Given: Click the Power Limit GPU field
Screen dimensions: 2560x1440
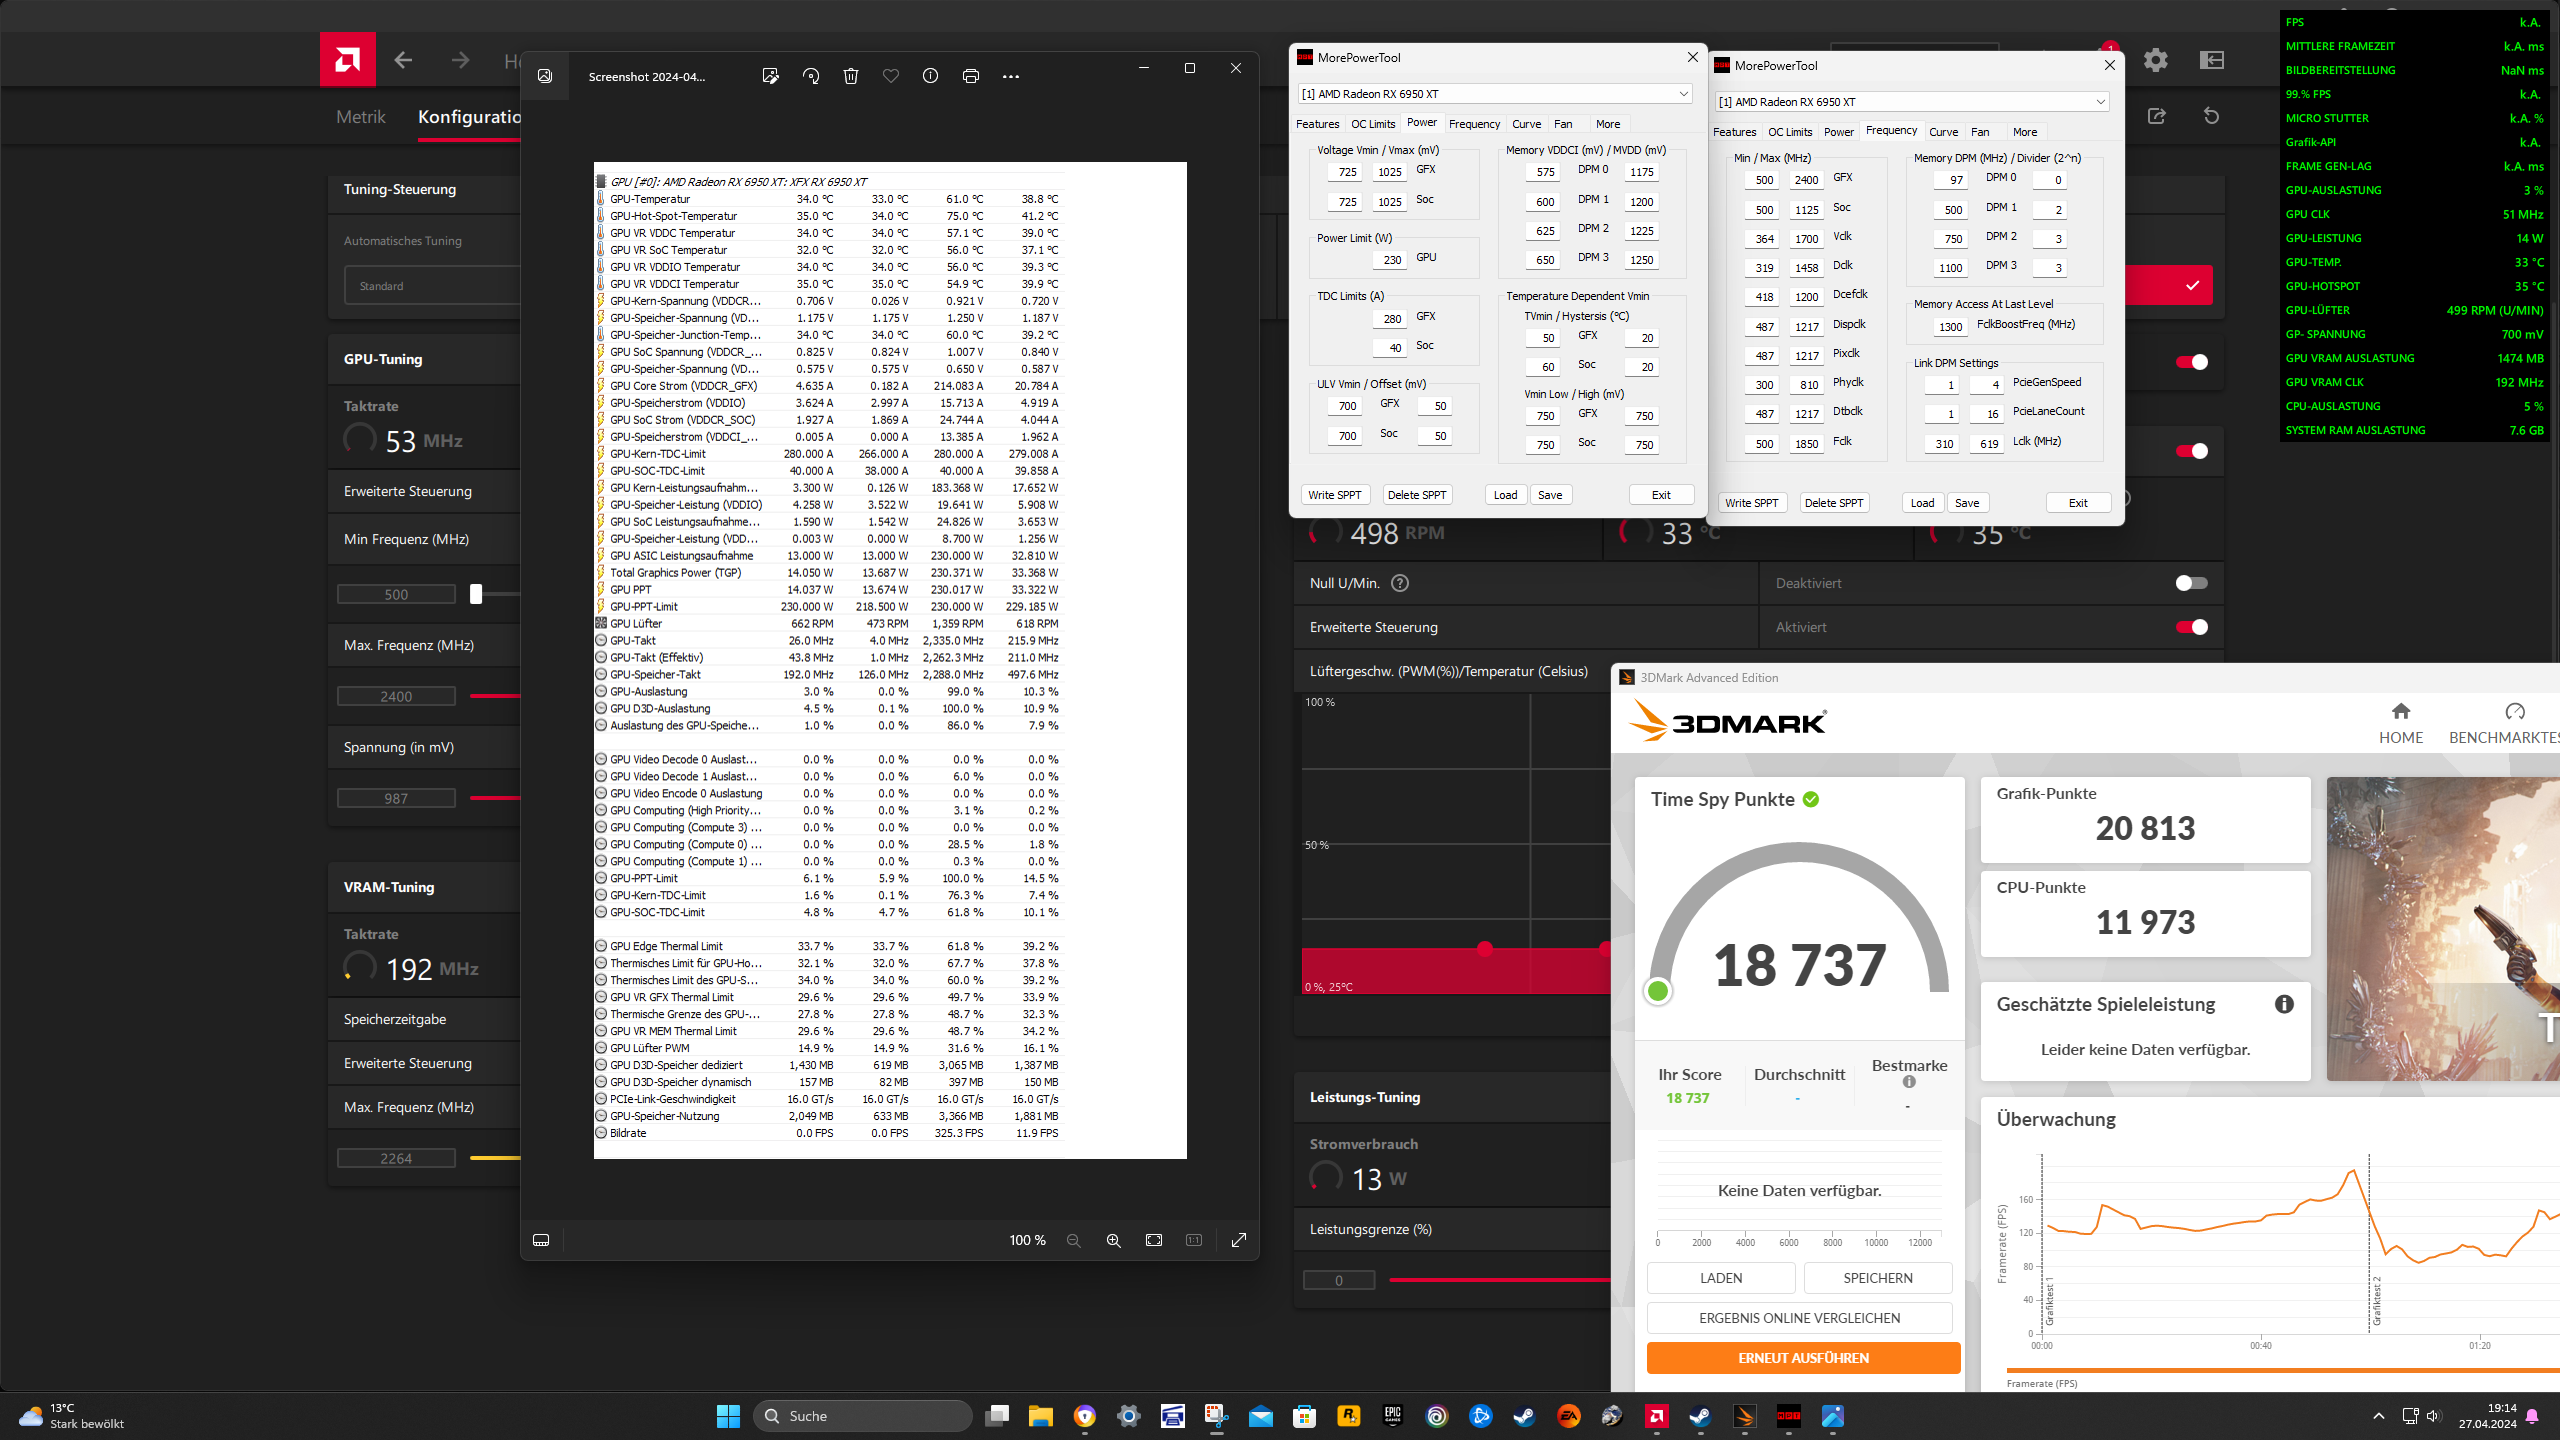Looking at the screenshot, I should [x=1391, y=260].
